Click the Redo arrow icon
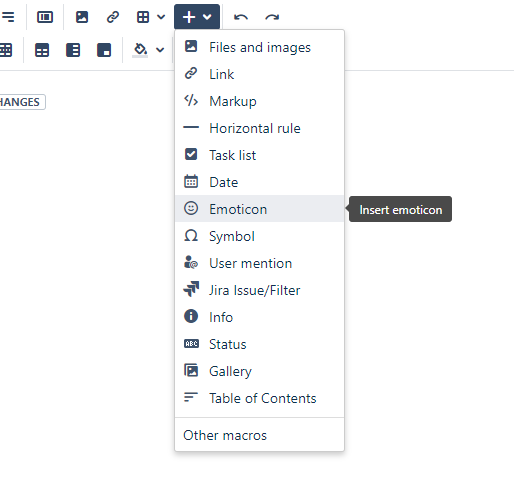The width and height of the screenshot is (514, 478). tap(272, 17)
